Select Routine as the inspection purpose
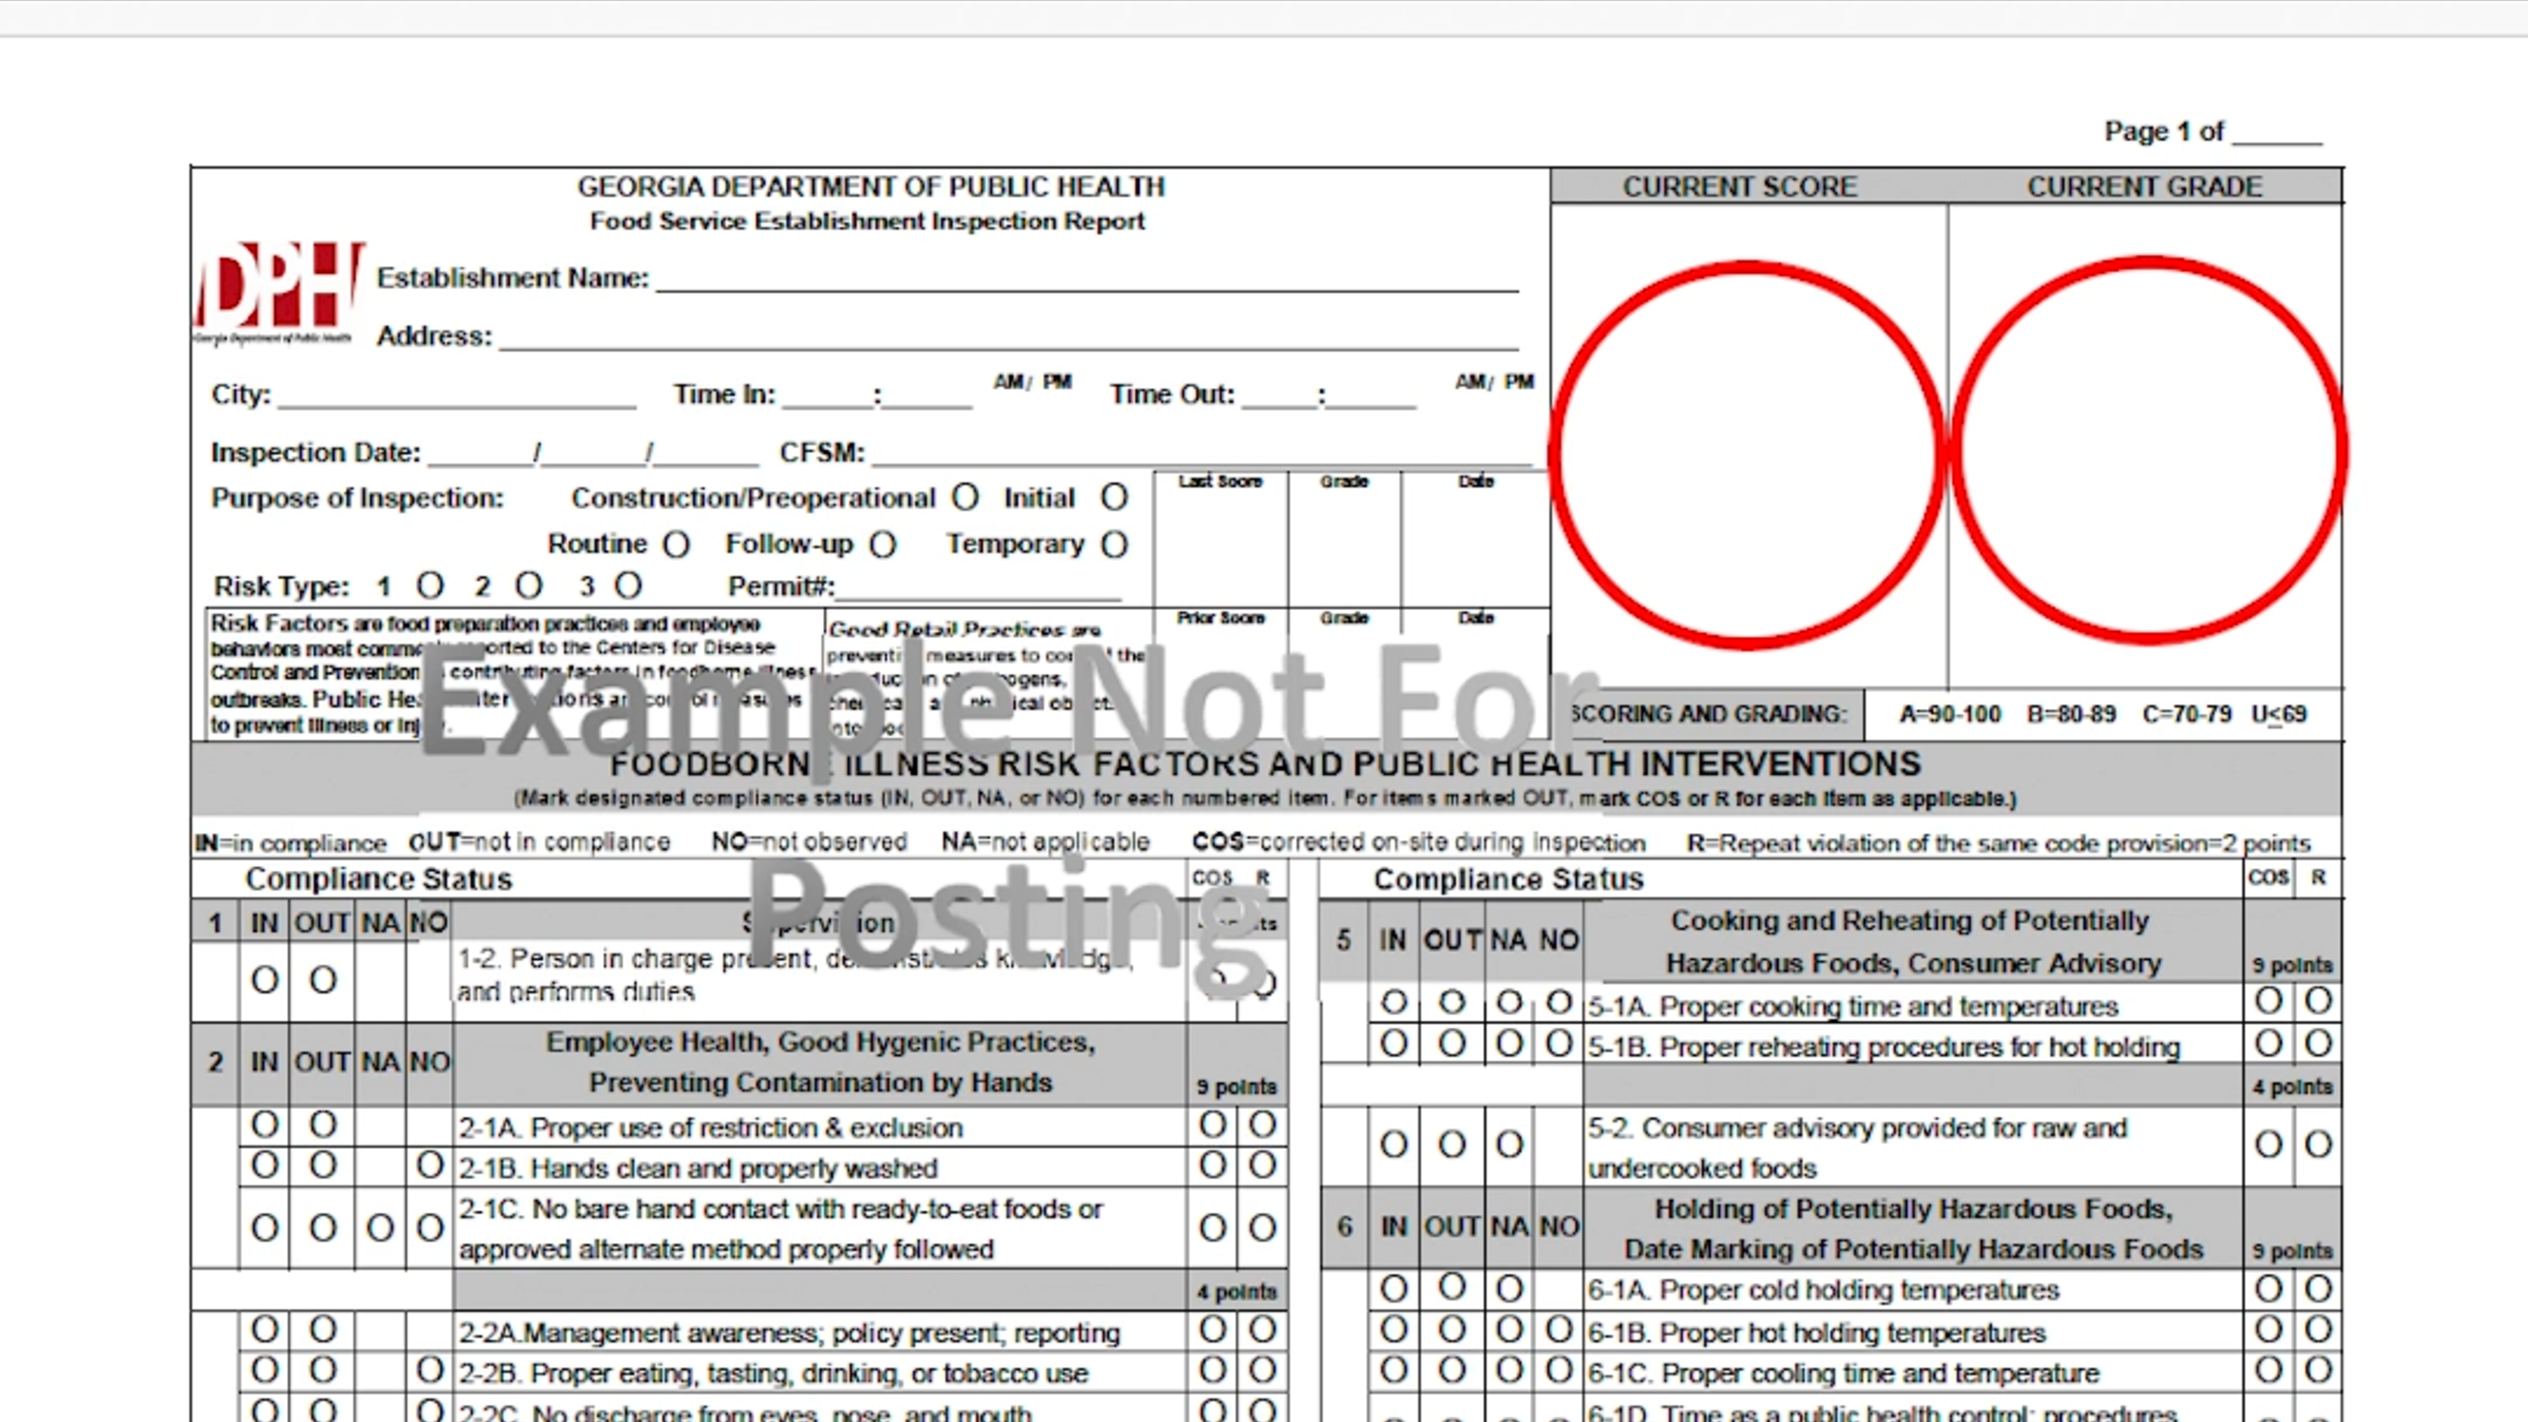 (677, 544)
